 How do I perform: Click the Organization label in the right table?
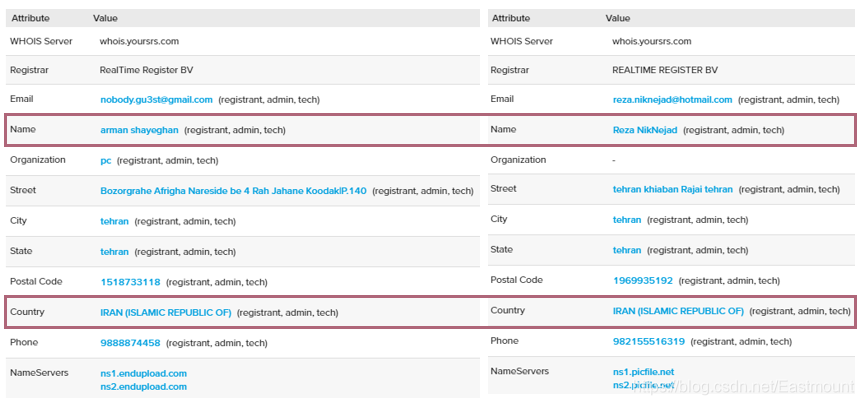519,160
